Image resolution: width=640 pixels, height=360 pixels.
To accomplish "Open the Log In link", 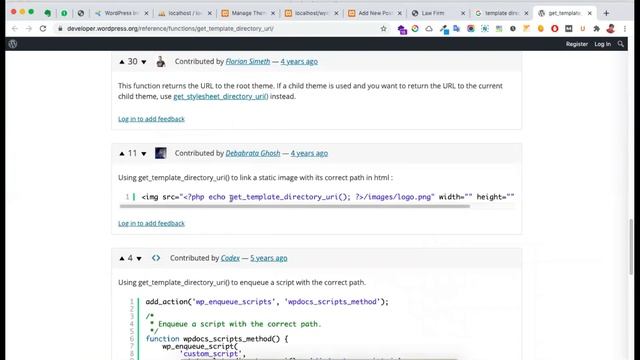I will pos(602,44).
